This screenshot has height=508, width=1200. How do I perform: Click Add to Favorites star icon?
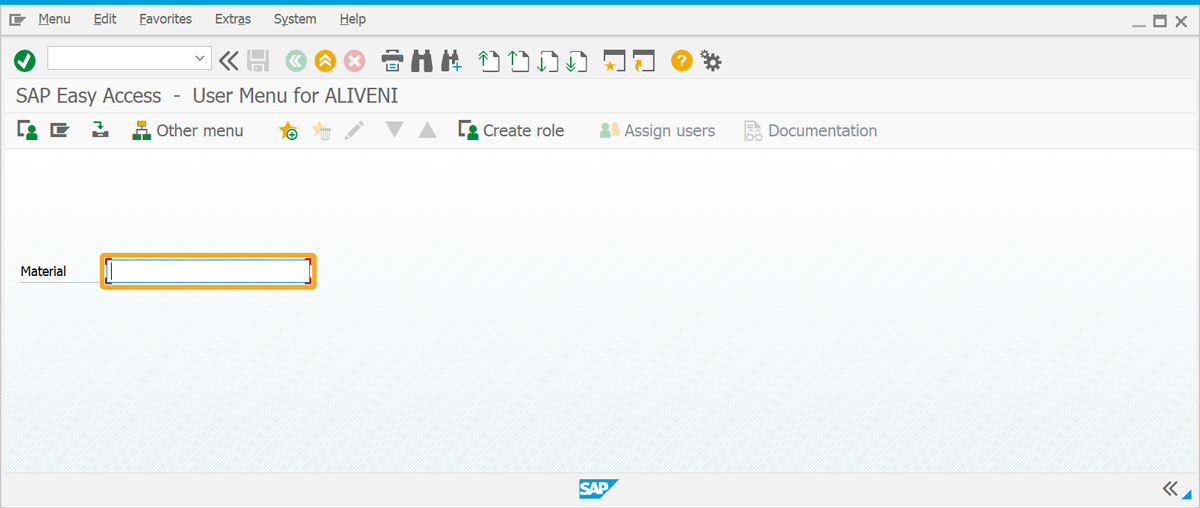tap(288, 130)
